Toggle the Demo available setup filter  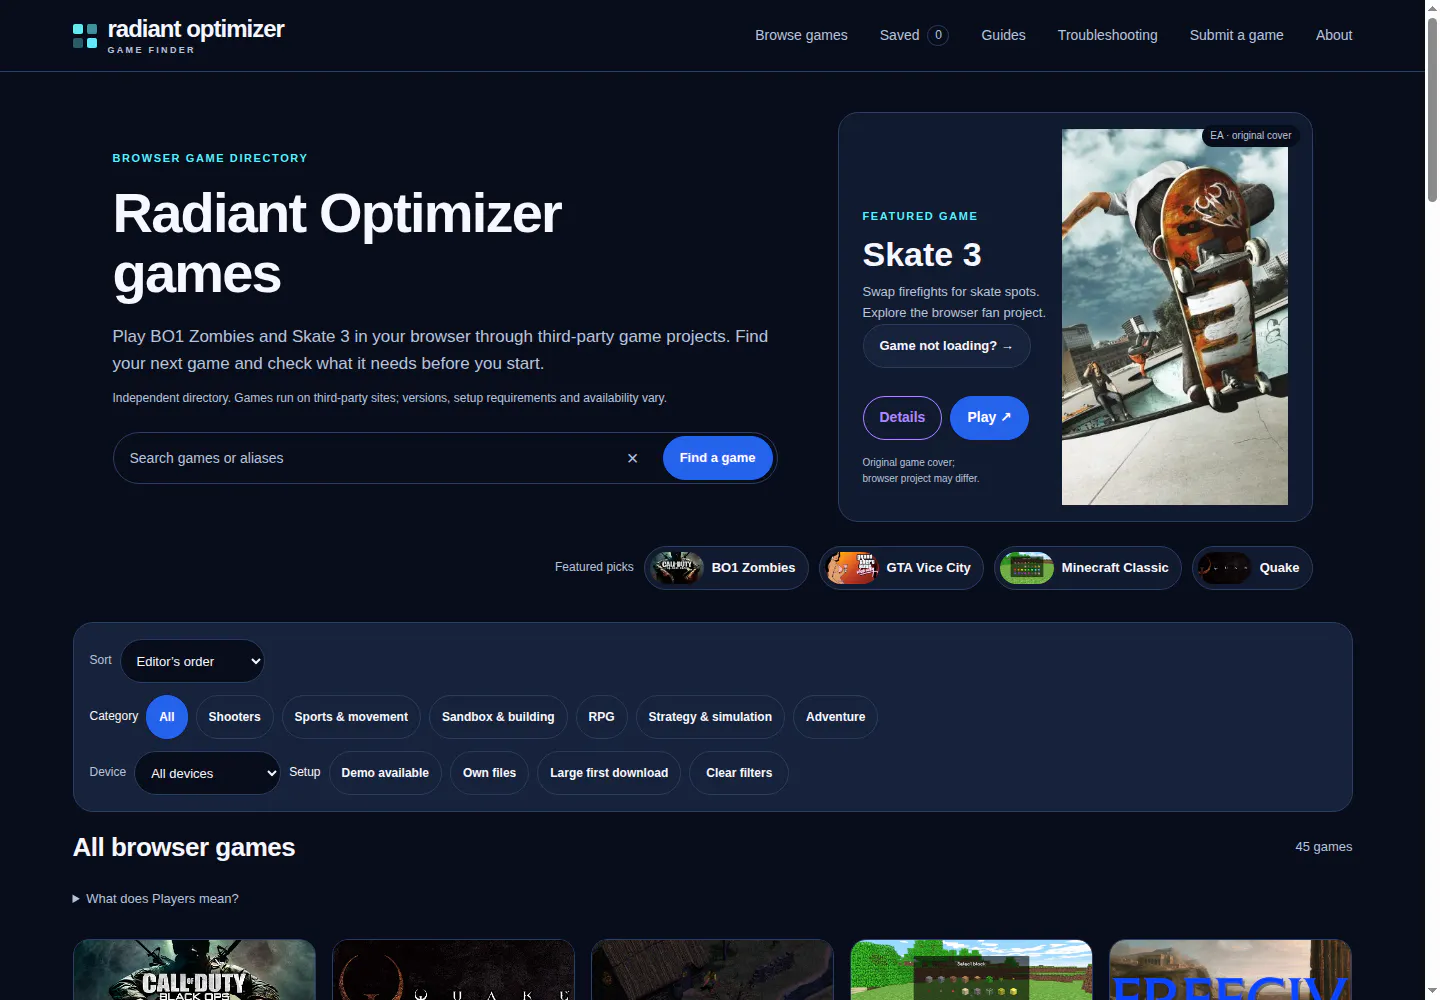[385, 773]
